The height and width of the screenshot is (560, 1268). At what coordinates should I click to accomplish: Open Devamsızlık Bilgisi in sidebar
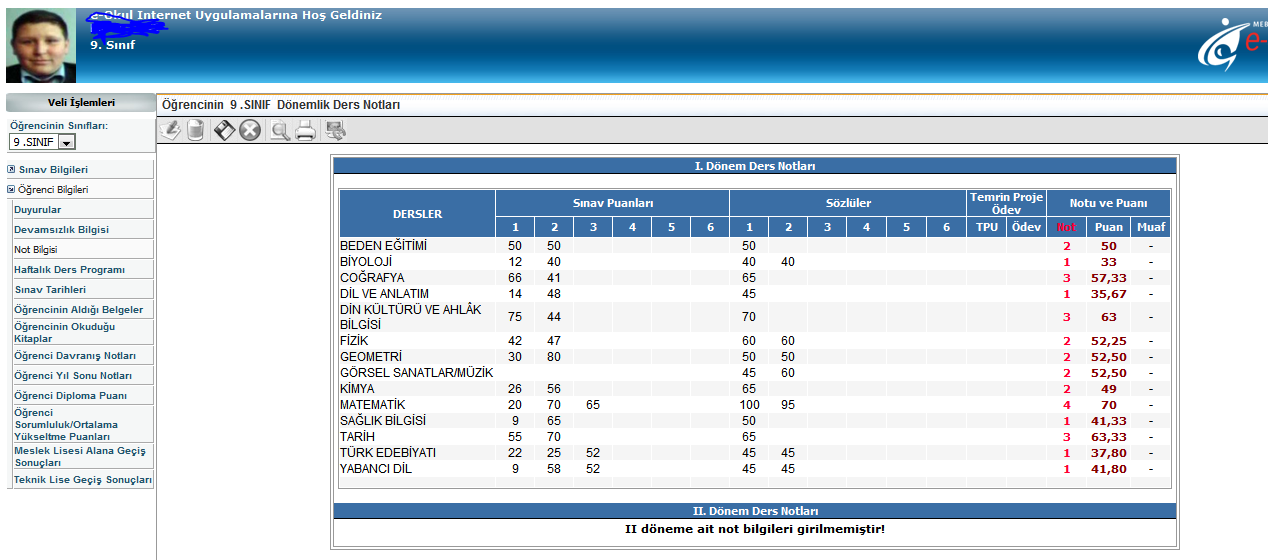pos(61,229)
